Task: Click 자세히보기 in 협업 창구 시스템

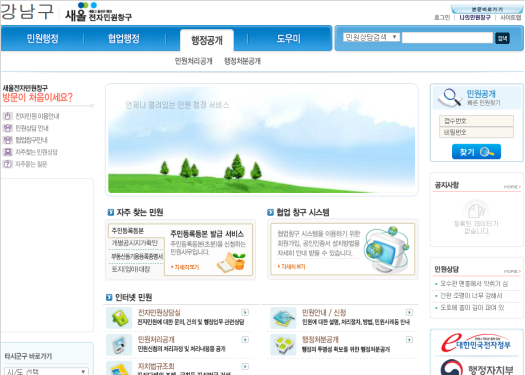Action: (291, 267)
